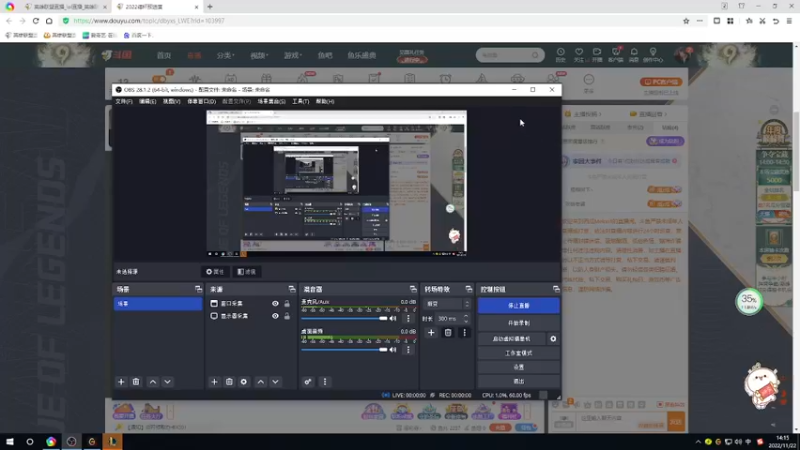Open transition properties three-dot menu
Image resolution: width=800 pixels, height=450 pixels.
[464, 333]
